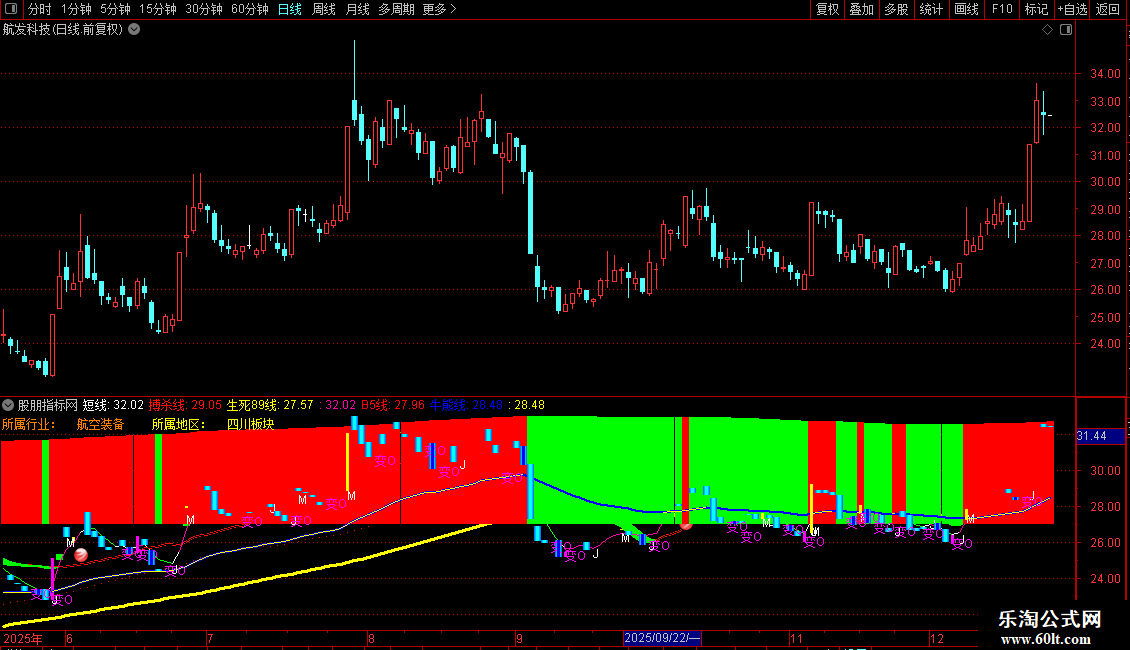The width and height of the screenshot is (1130, 650).
Task: Select the 30分钟 period tab
Action: tap(203, 9)
